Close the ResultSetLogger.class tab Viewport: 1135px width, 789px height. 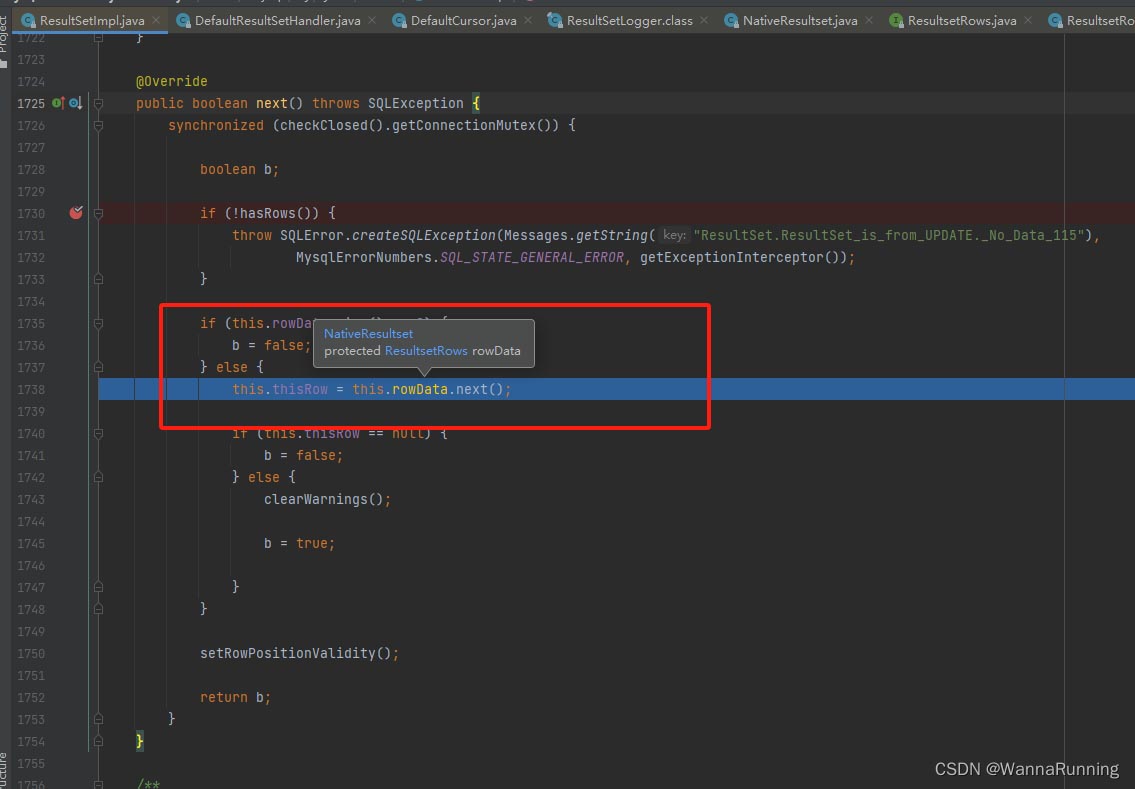(x=704, y=20)
